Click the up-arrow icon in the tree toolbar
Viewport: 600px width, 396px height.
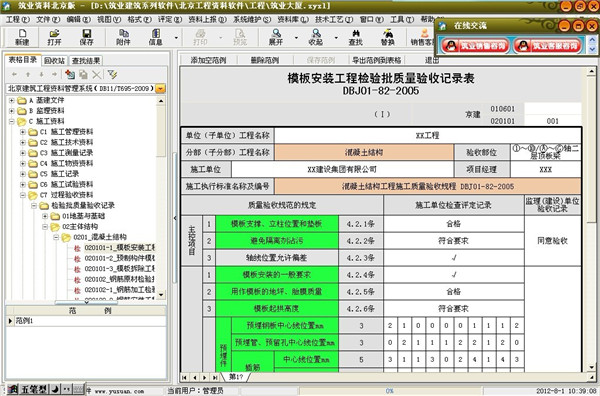pyautogui.click(x=28, y=74)
